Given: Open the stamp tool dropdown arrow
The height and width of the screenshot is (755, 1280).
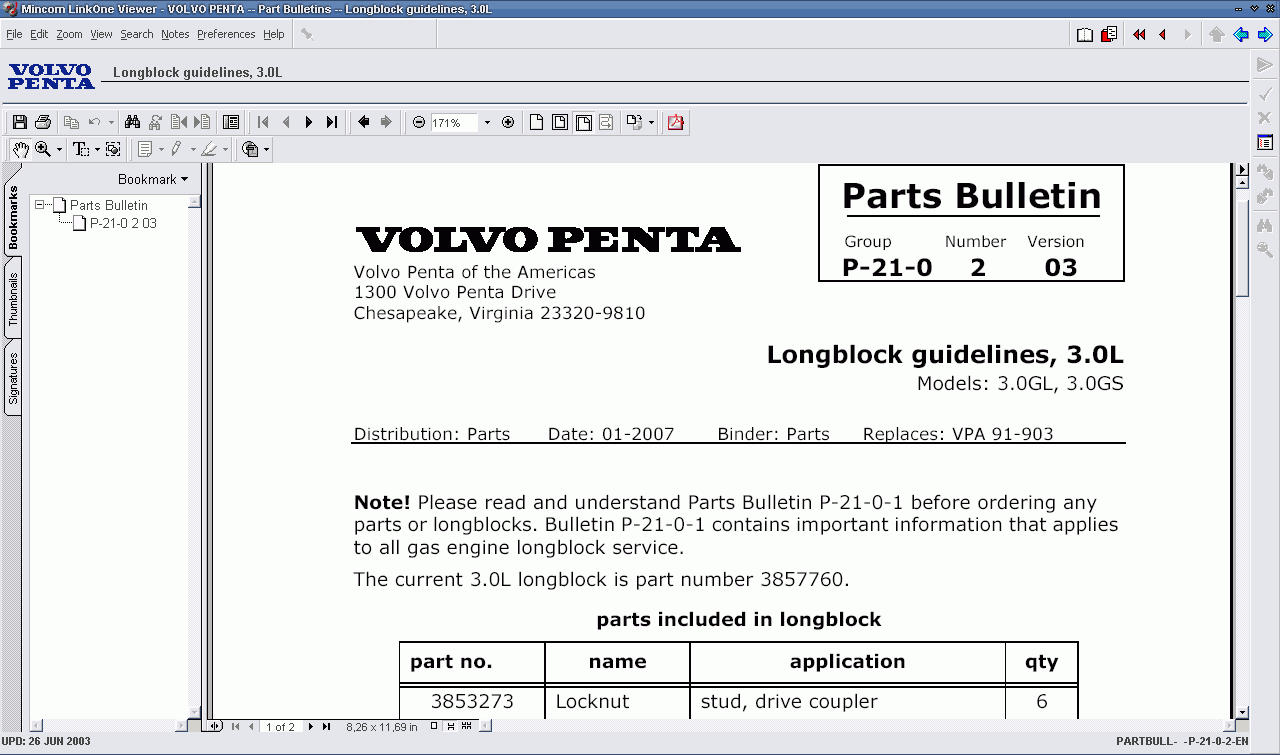Looking at the screenshot, I should 266,149.
